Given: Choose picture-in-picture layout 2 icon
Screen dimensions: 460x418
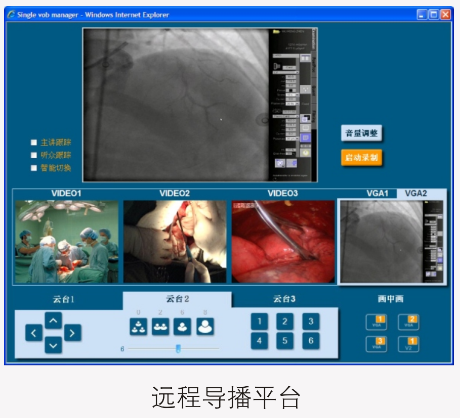Looking at the screenshot, I should coord(408,322).
